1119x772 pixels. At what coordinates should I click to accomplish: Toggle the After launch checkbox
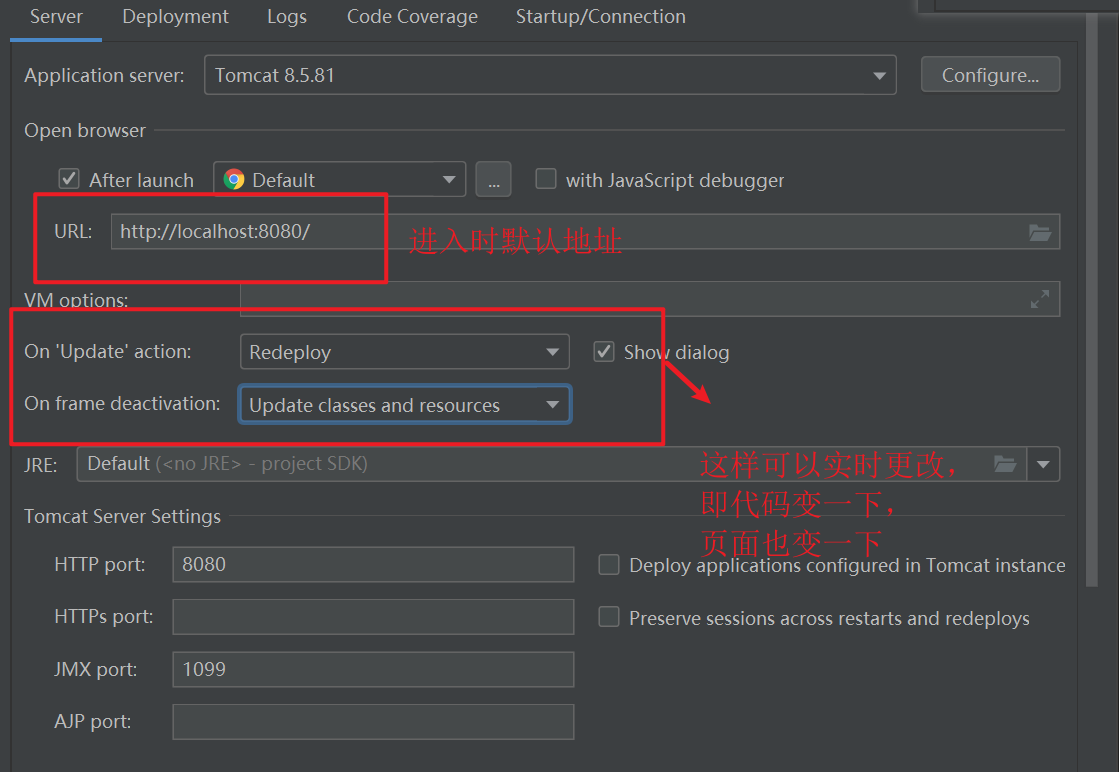[x=69, y=178]
